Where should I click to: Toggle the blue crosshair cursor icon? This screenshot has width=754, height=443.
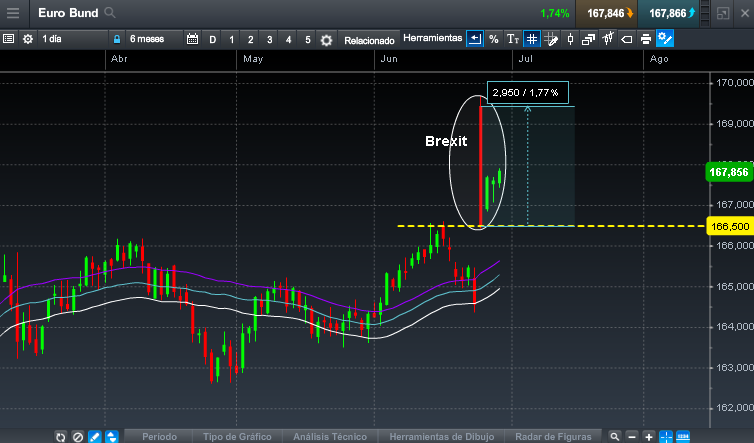(x=666, y=437)
